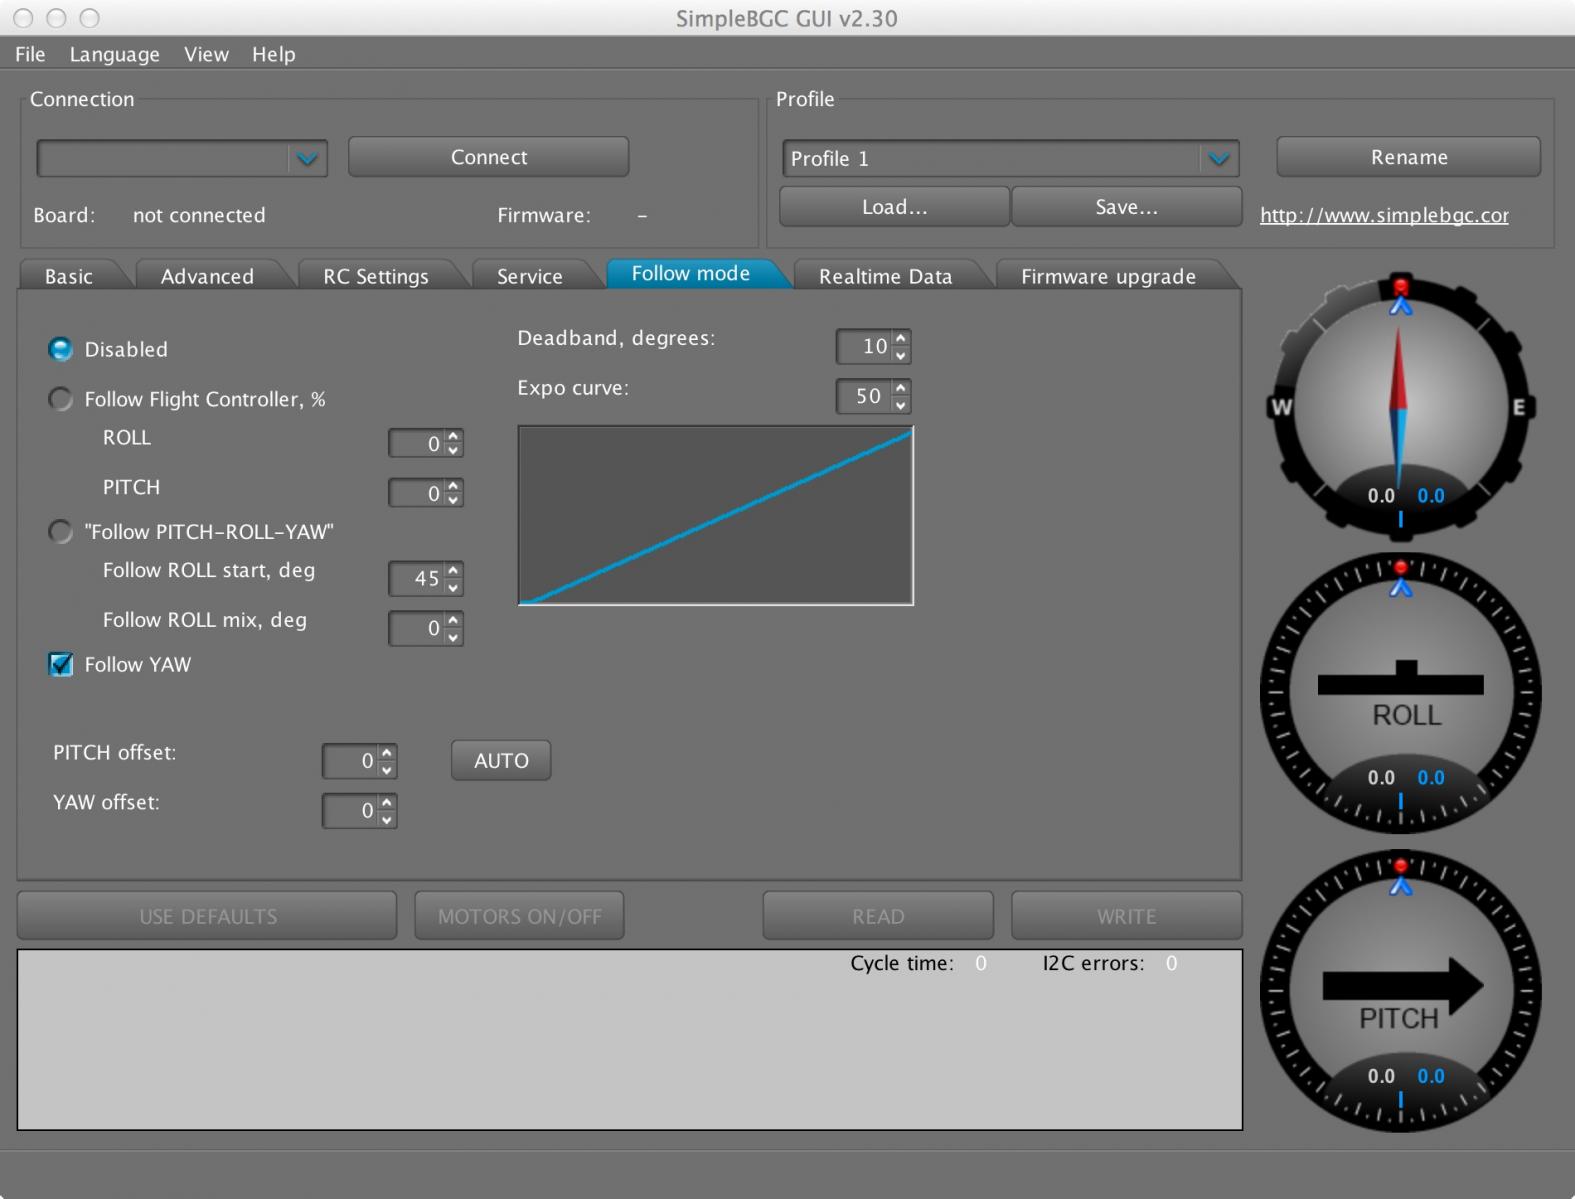The height and width of the screenshot is (1199, 1575).
Task: Click the AUTO offset button
Action: pos(501,760)
